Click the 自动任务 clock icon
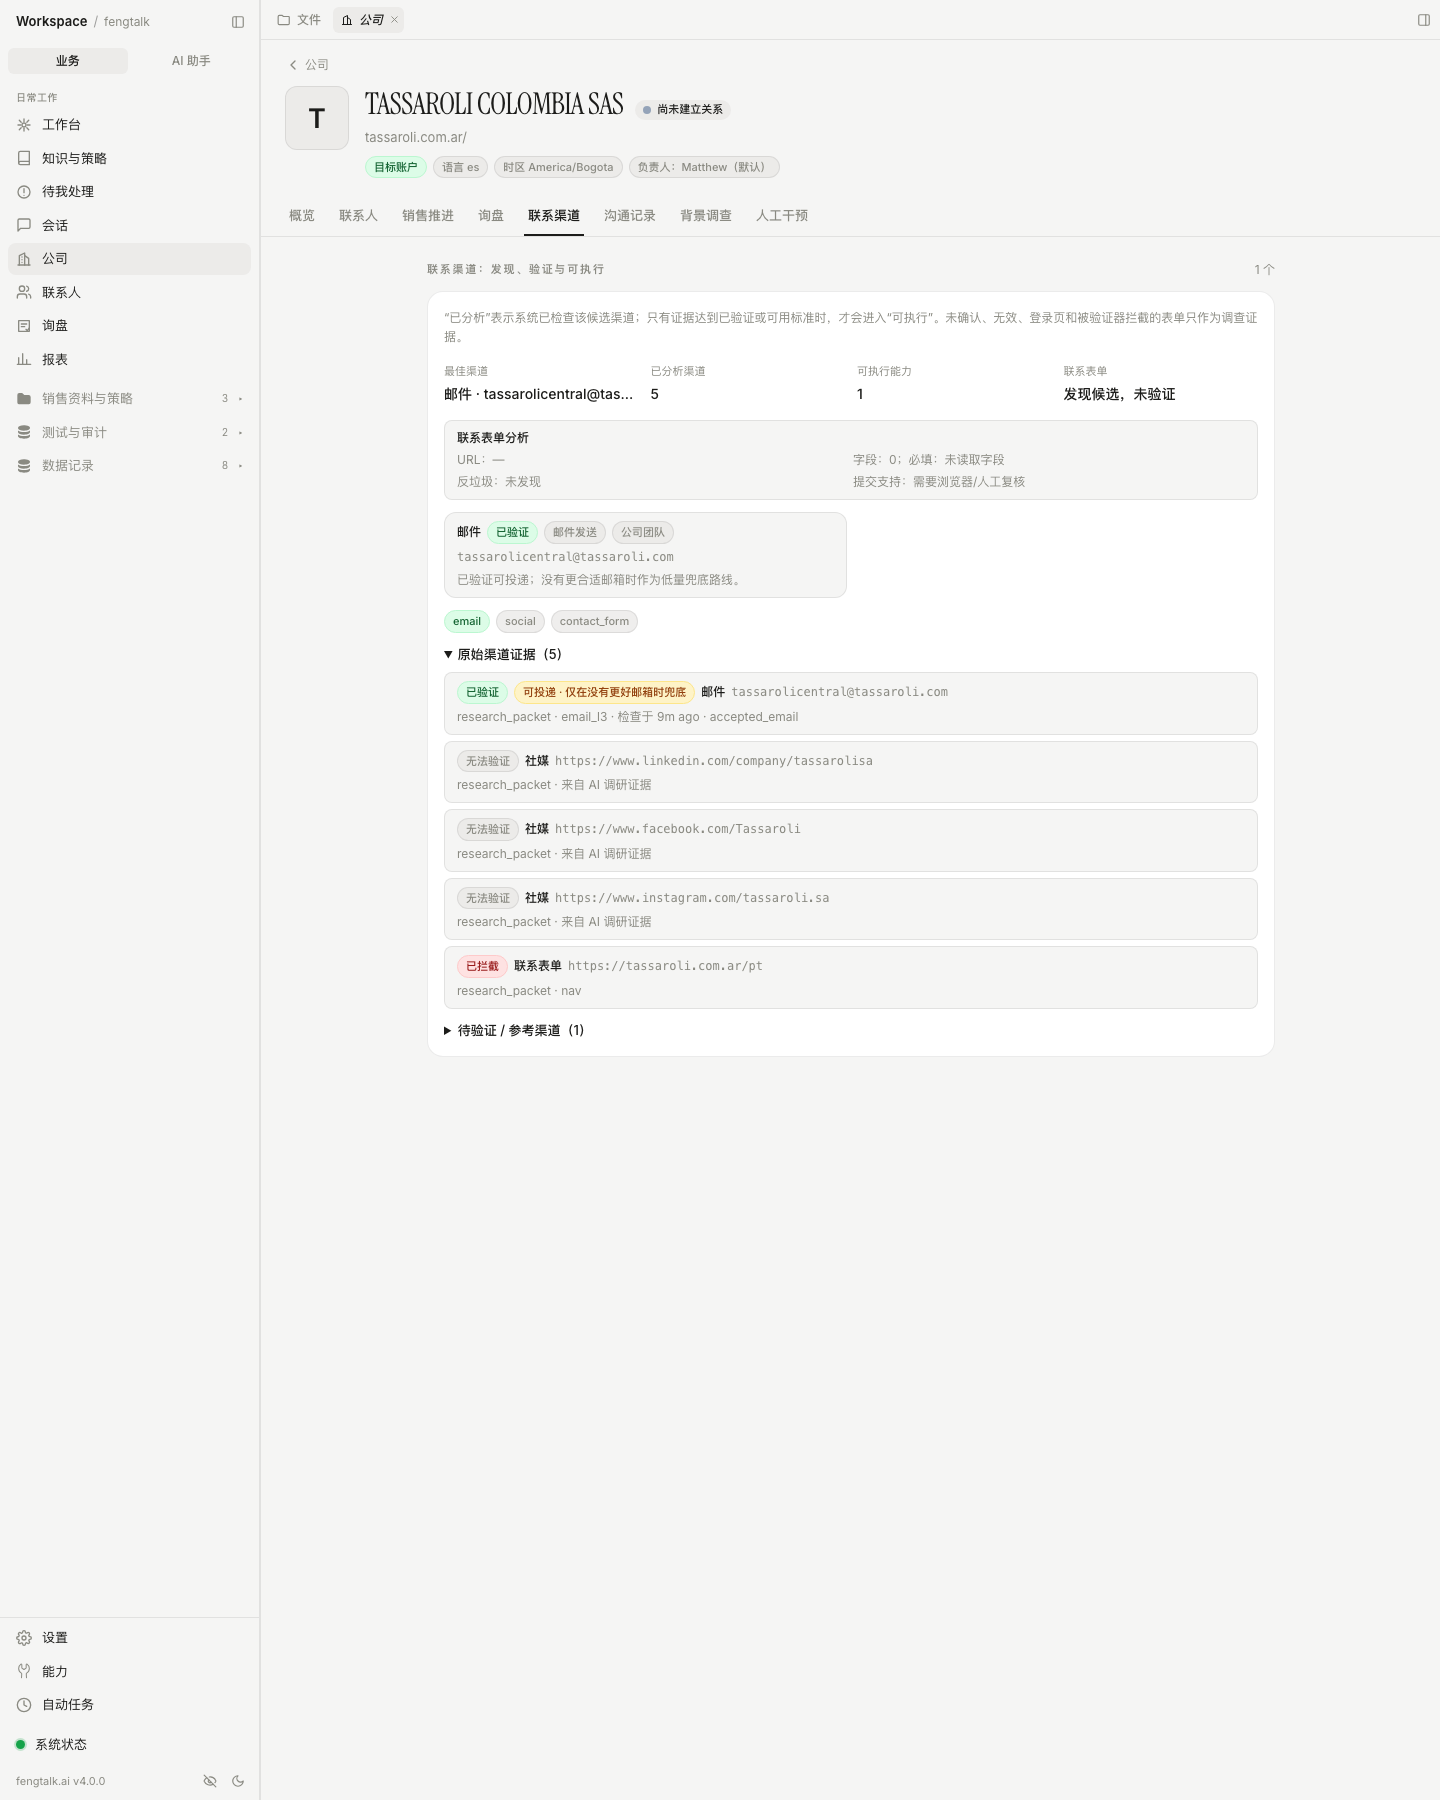Viewport: 1440px width, 1800px height. pos(24,1705)
